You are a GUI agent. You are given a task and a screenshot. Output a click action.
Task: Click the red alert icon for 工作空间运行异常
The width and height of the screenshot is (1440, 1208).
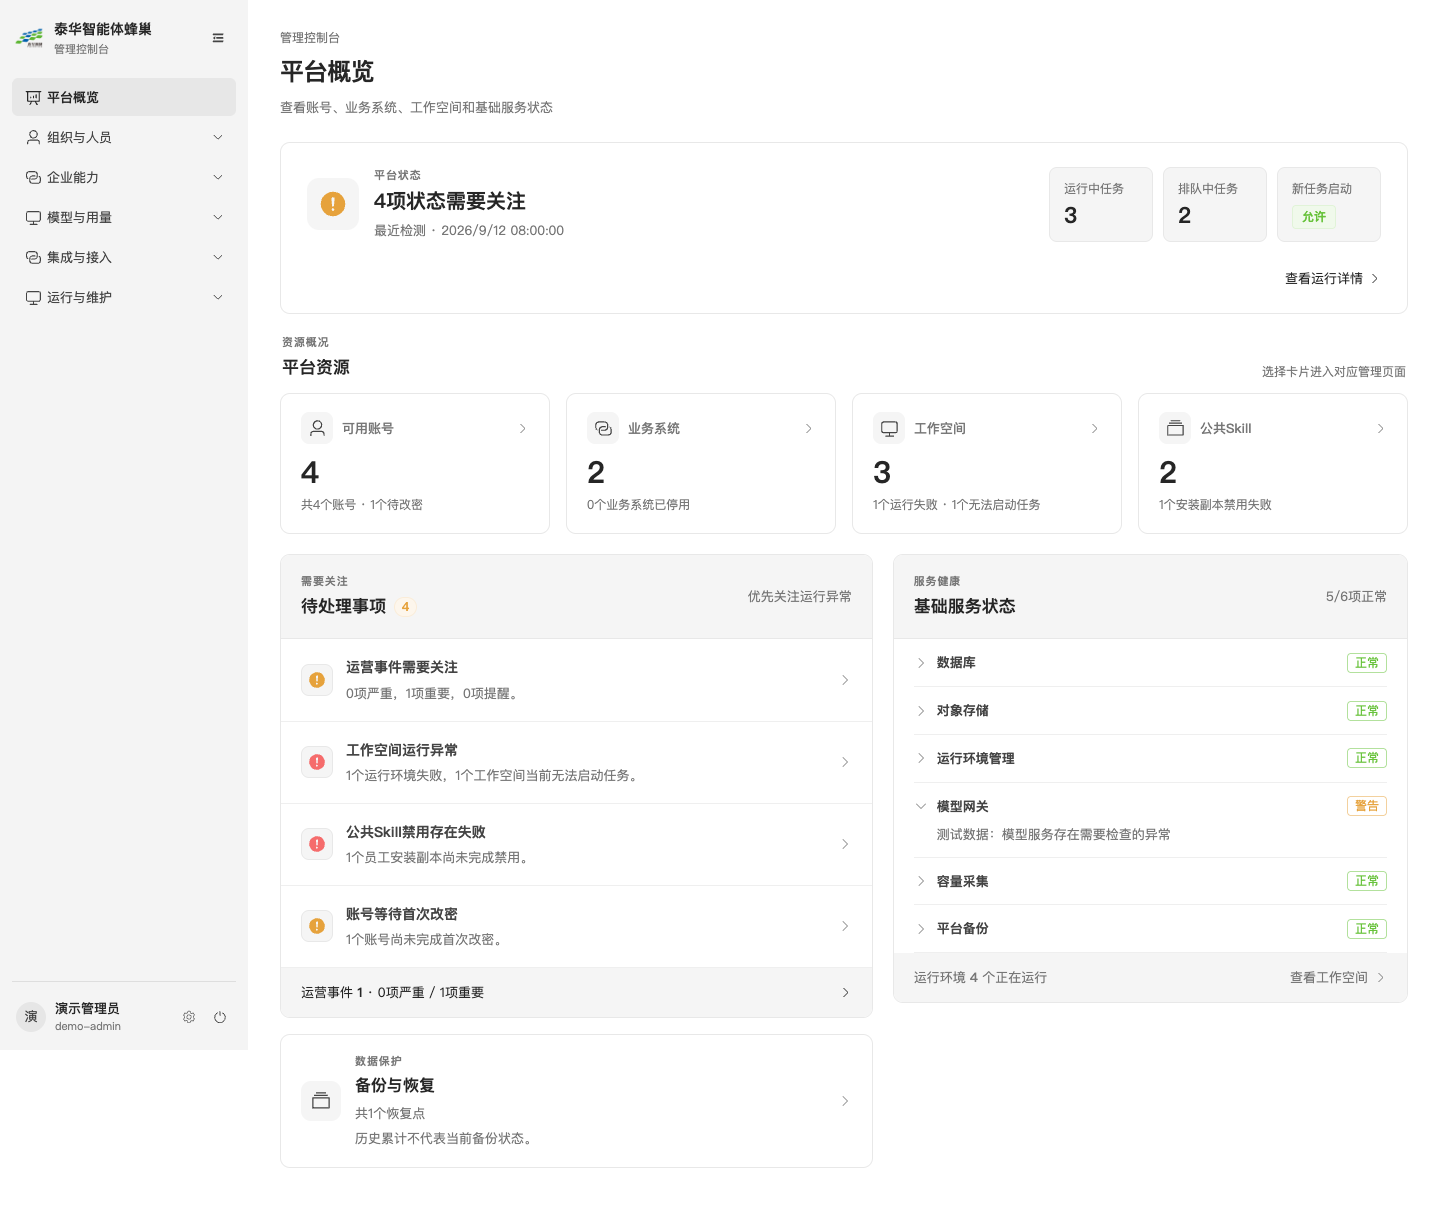tap(317, 762)
